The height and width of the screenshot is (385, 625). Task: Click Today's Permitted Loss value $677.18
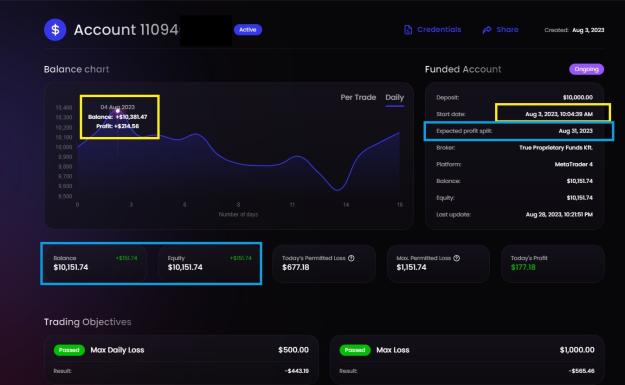coord(295,267)
